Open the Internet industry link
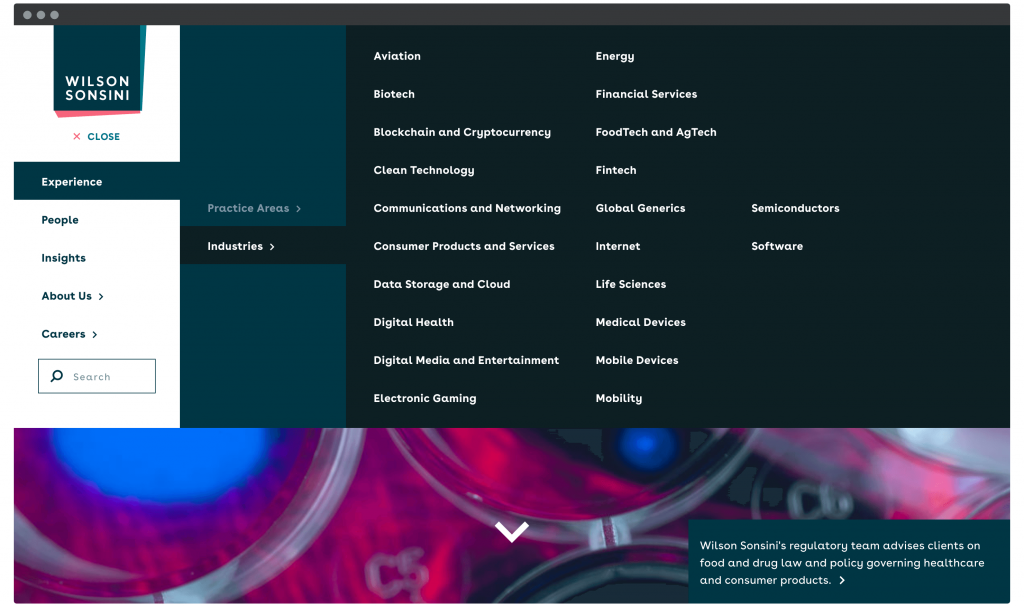The width and height of the screenshot is (1024, 607). click(x=618, y=246)
